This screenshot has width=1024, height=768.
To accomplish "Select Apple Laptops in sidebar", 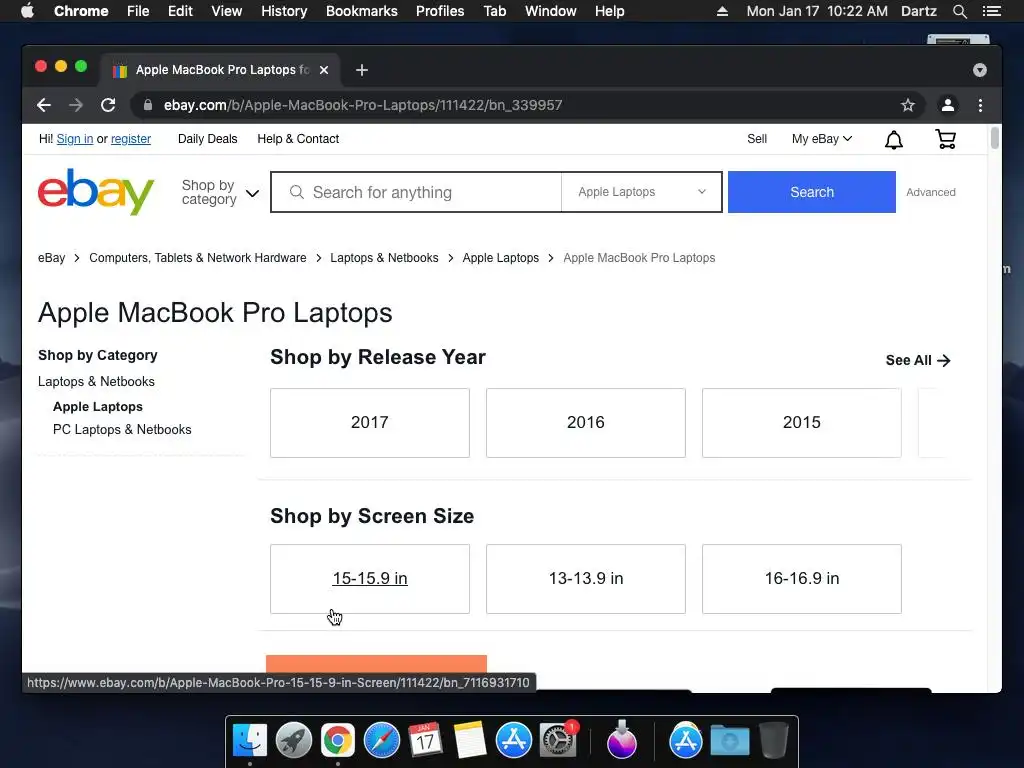I will click(x=98, y=406).
